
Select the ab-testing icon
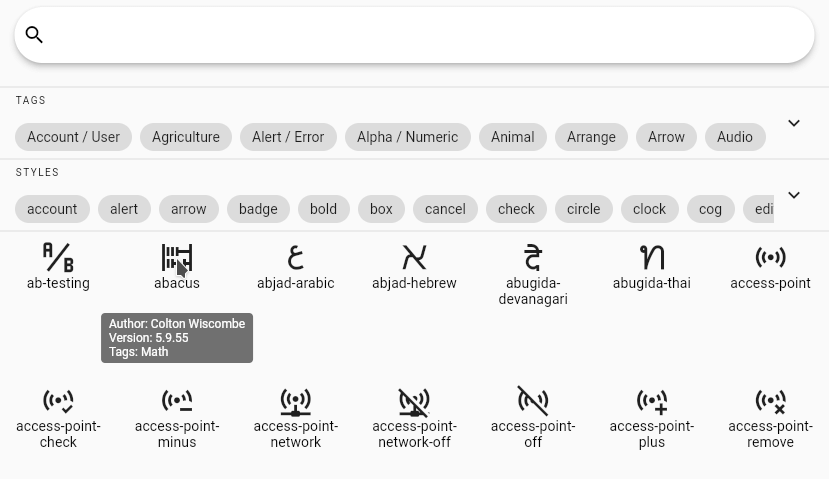58,258
